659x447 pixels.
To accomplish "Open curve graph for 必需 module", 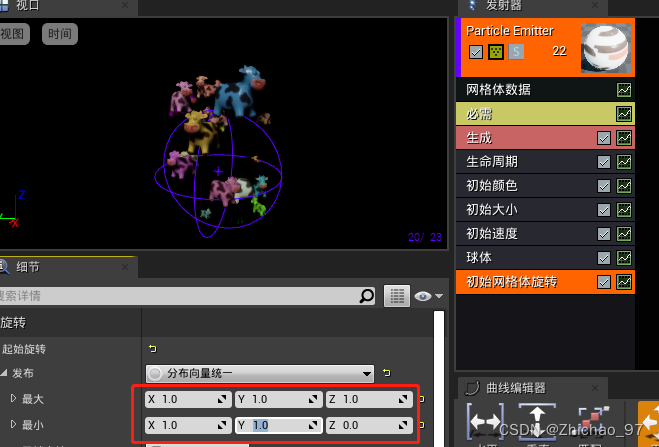I will (x=624, y=114).
